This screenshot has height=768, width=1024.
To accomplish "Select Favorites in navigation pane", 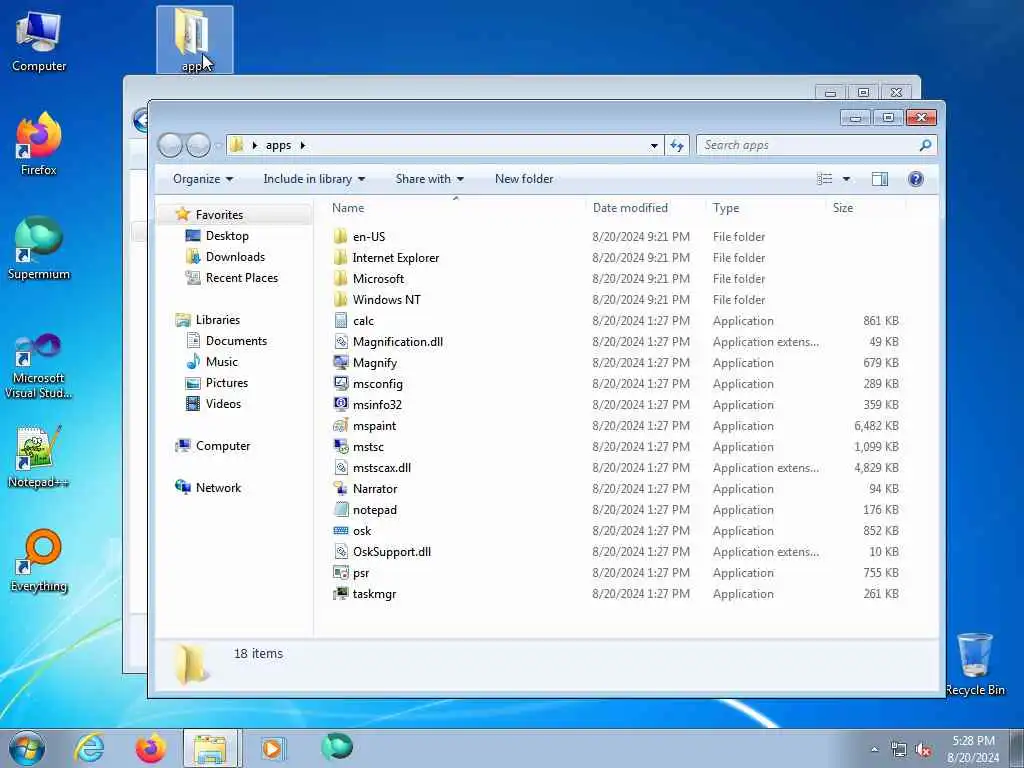I will pyautogui.click(x=219, y=215).
